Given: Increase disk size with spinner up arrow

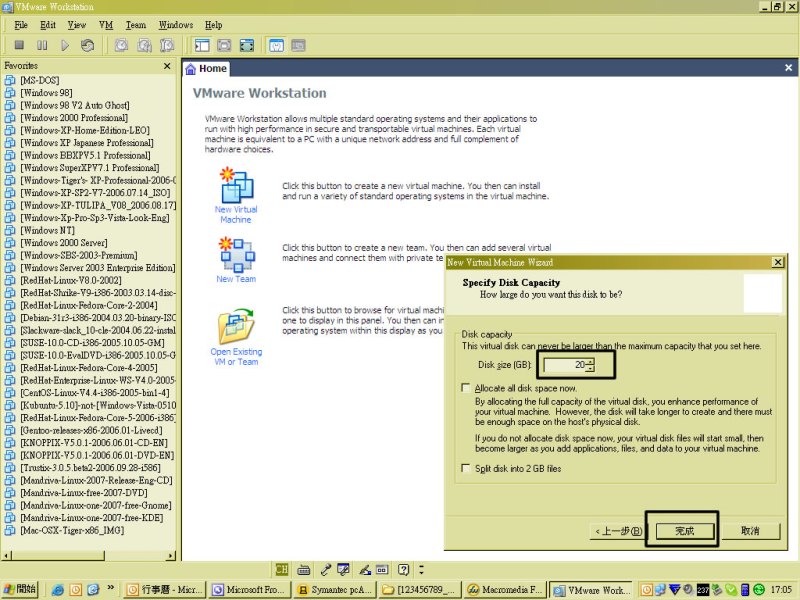Looking at the screenshot, I should (590, 362).
